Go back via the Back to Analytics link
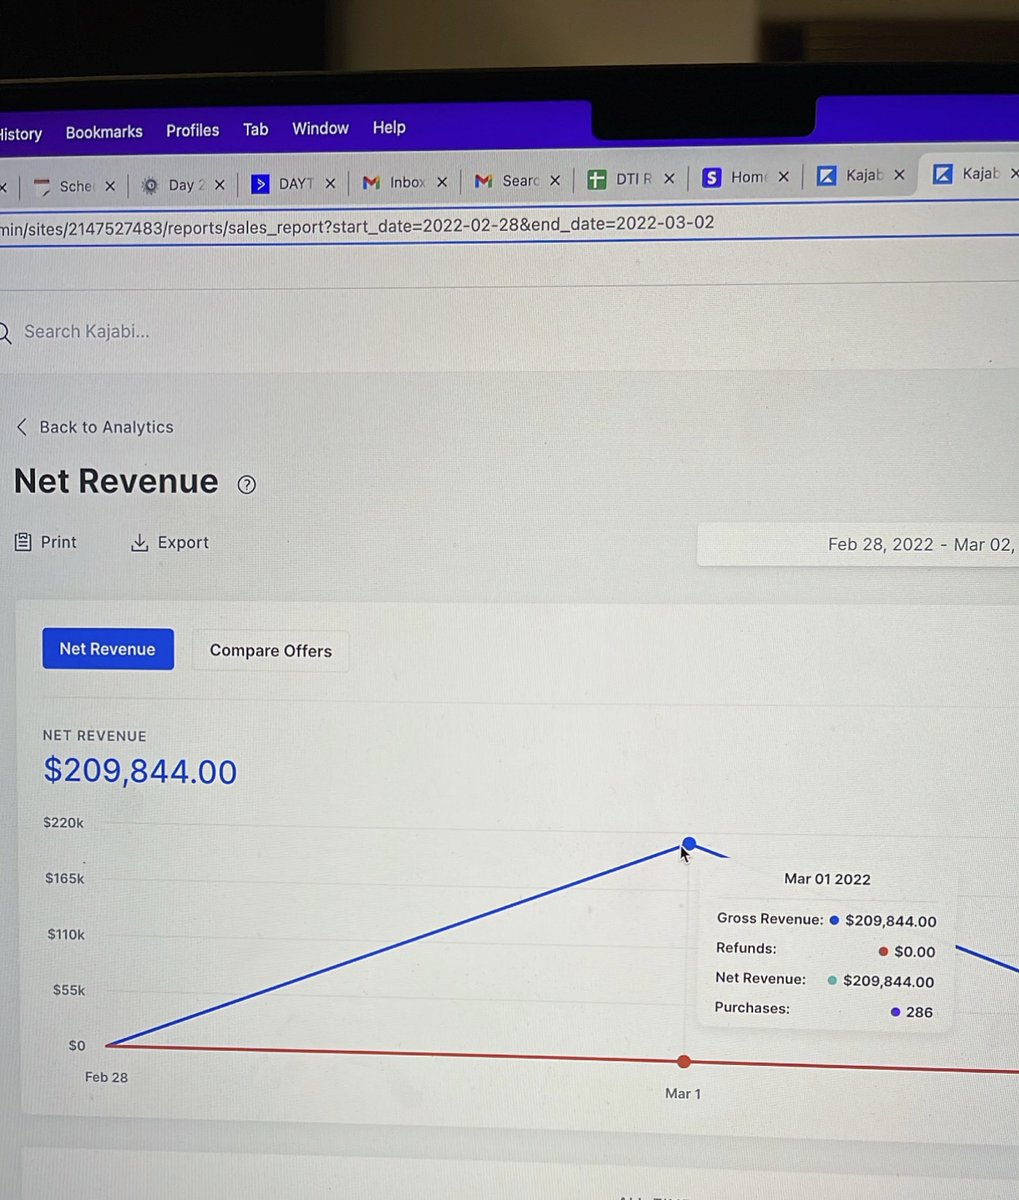 tap(95, 427)
